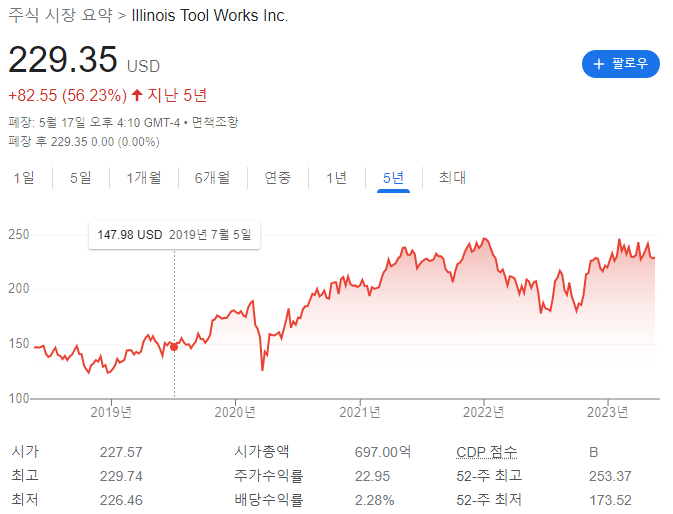Click the red data point on chart
The image size is (673, 514).
(174, 347)
